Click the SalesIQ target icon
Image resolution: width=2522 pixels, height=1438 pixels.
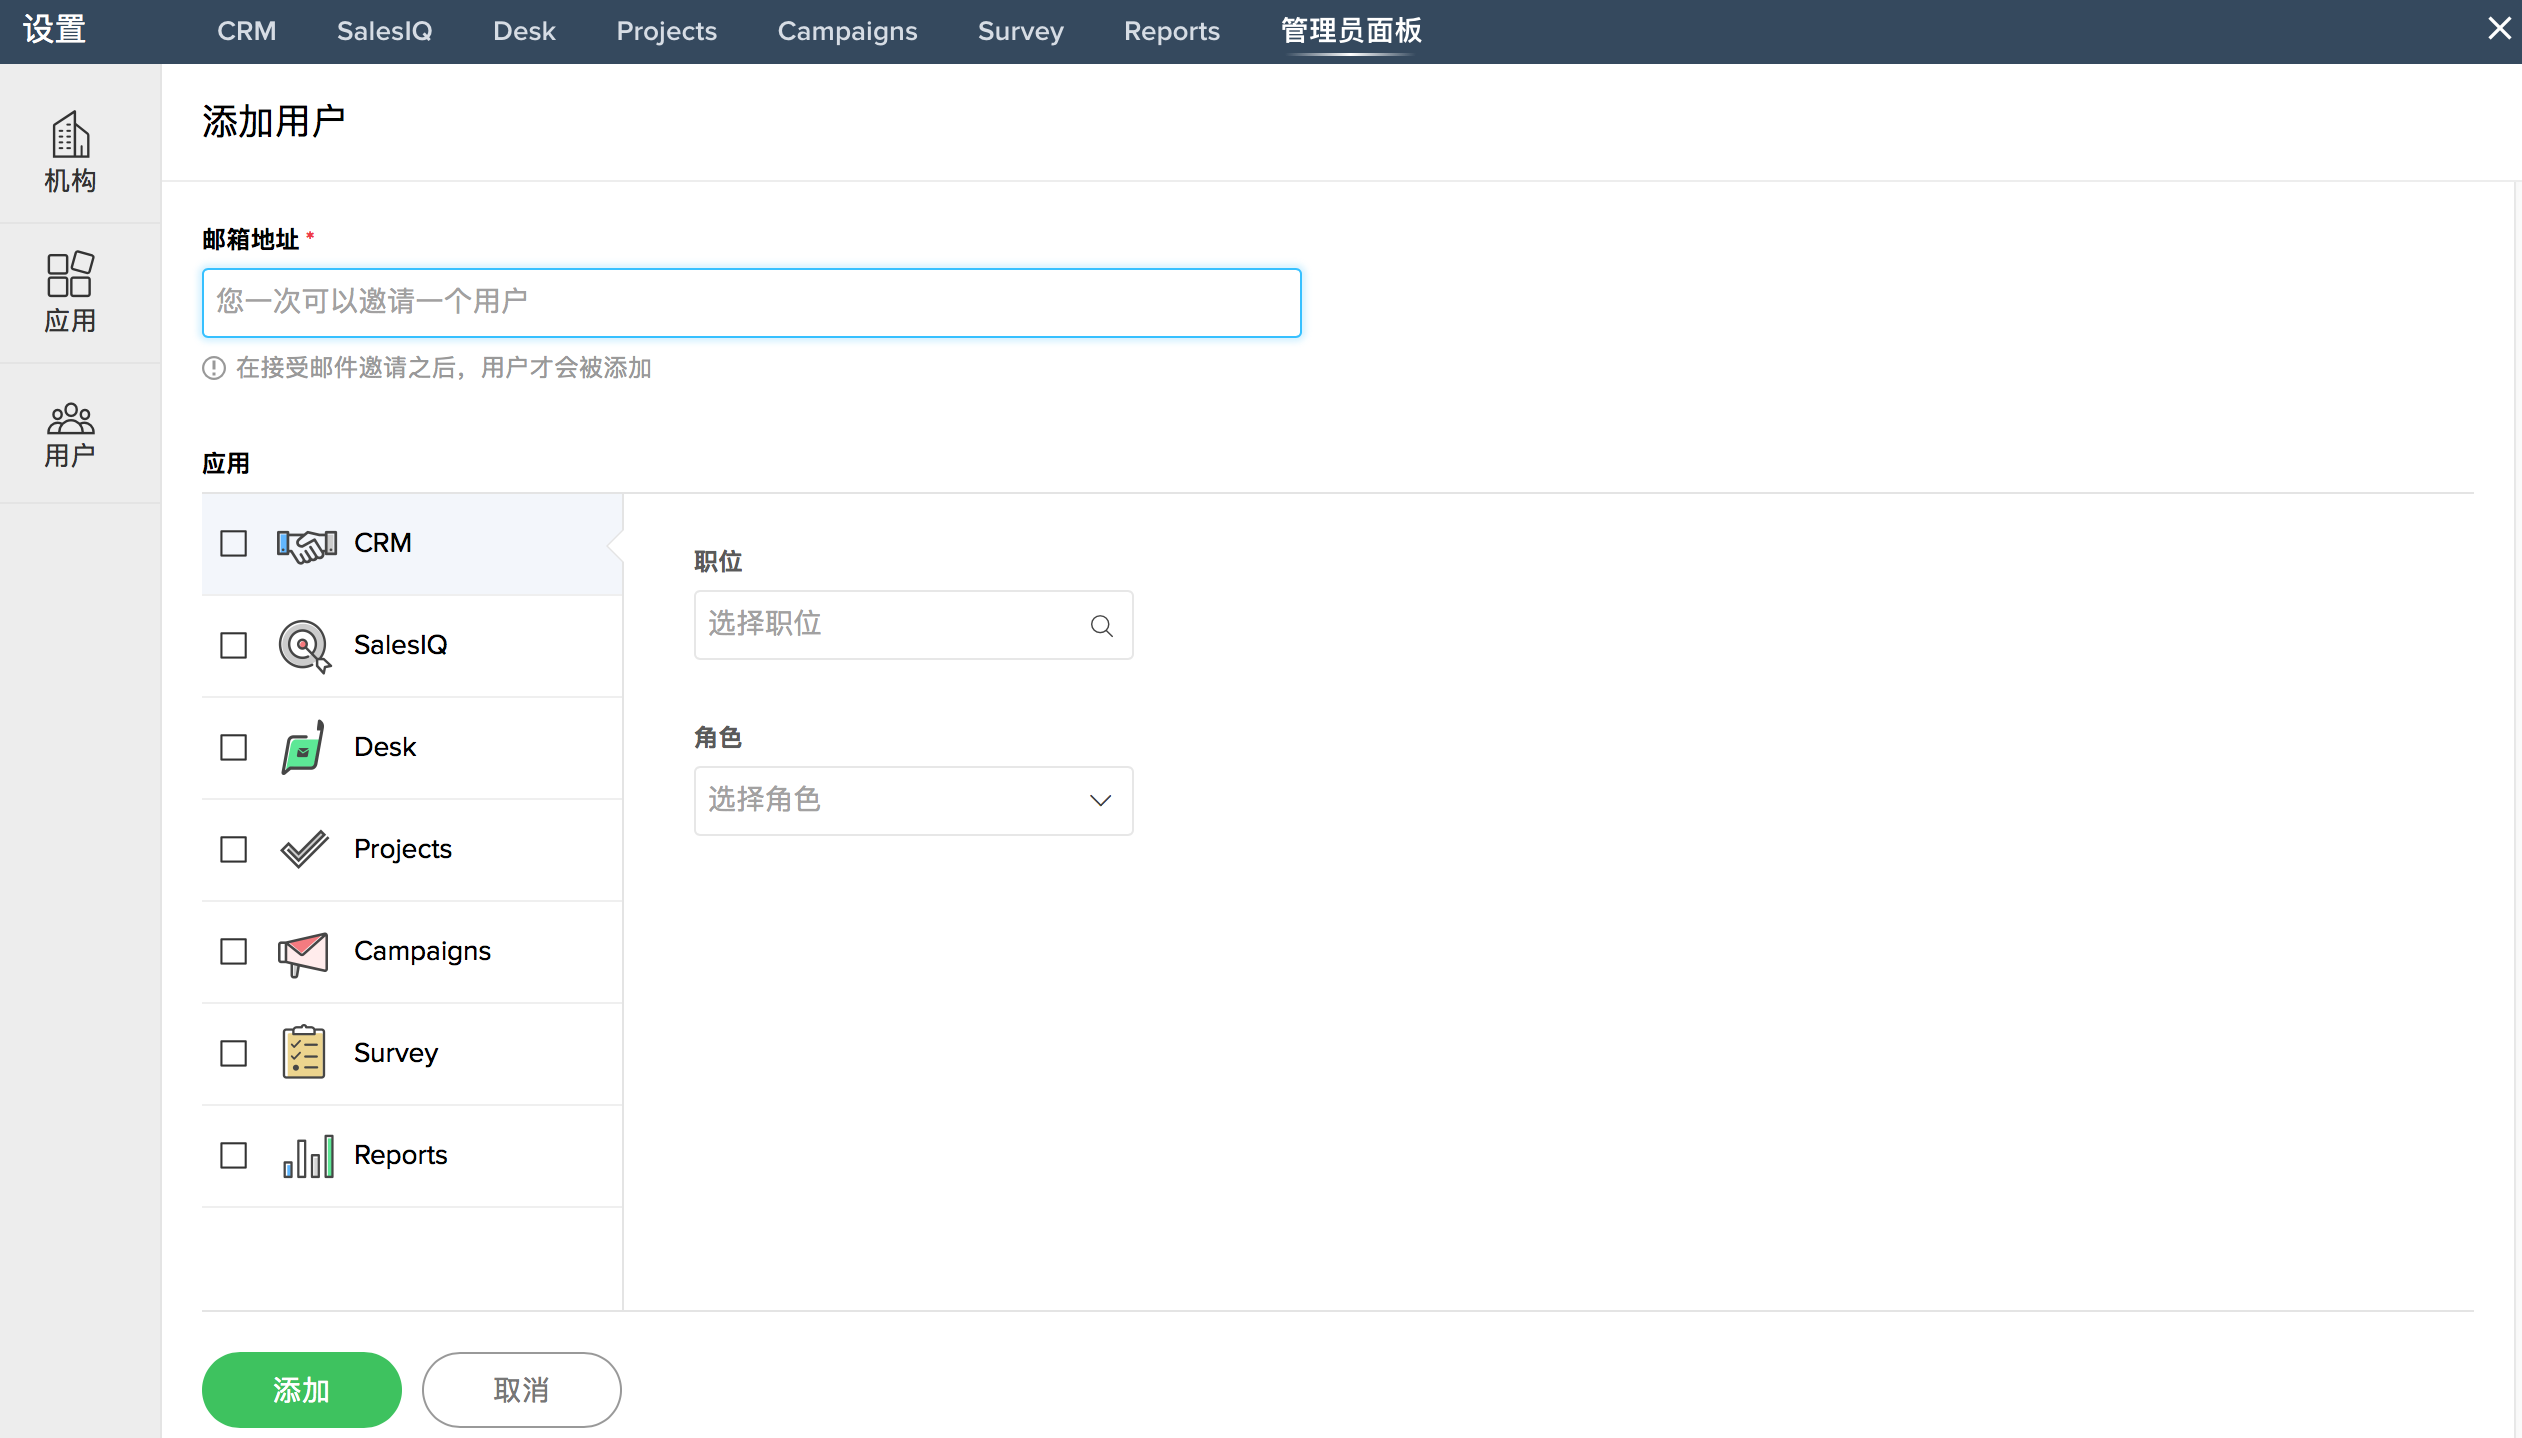(x=304, y=646)
